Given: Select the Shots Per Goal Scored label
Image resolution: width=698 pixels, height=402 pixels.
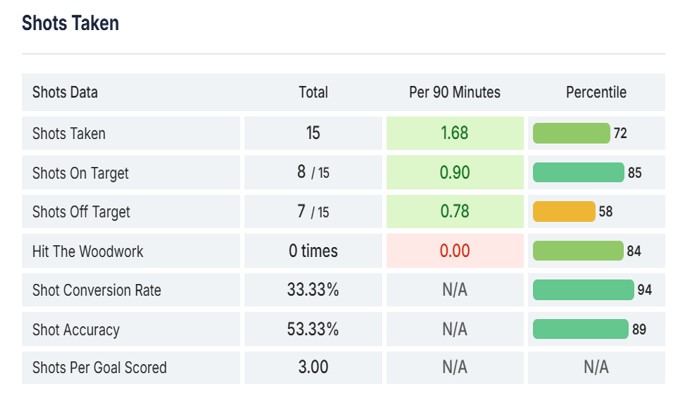Looking at the screenshot, I should pos(99,367).
